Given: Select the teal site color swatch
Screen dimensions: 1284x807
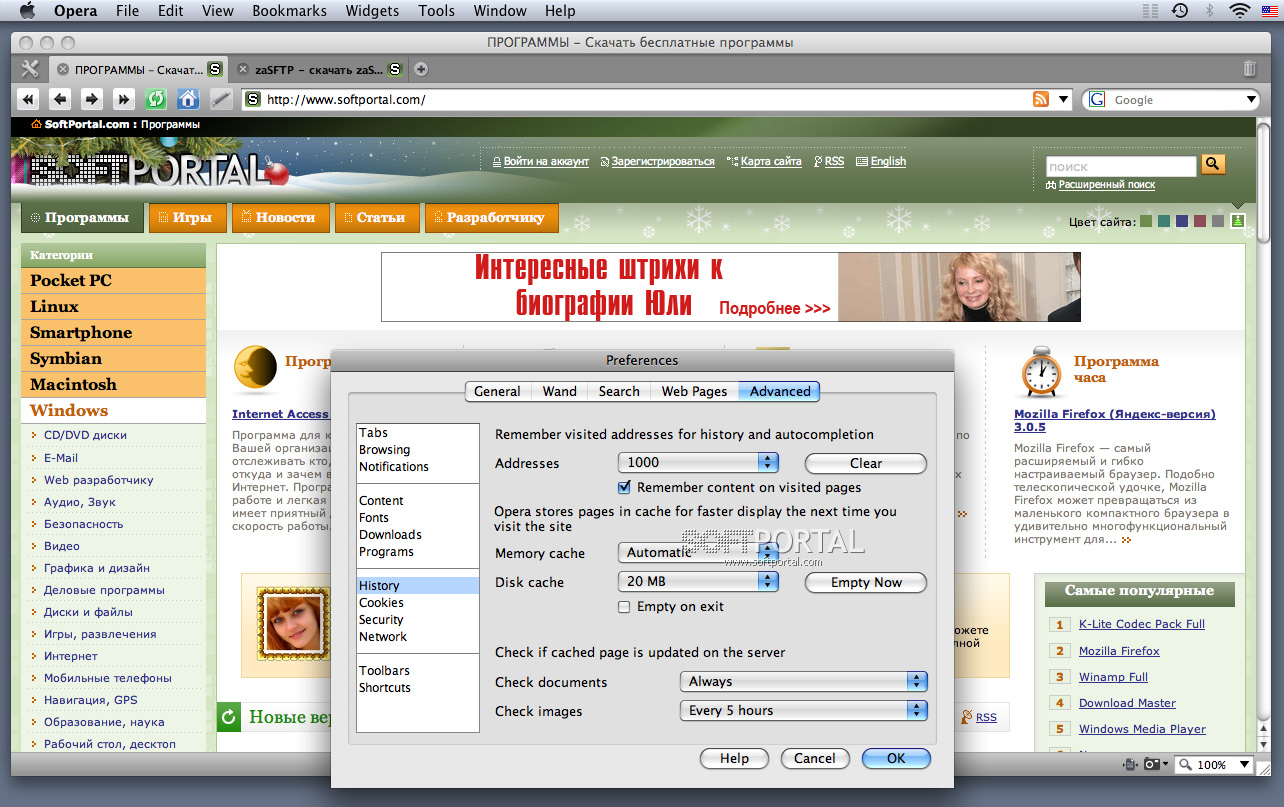Looking at the screenshot, I should [1164, 221].
